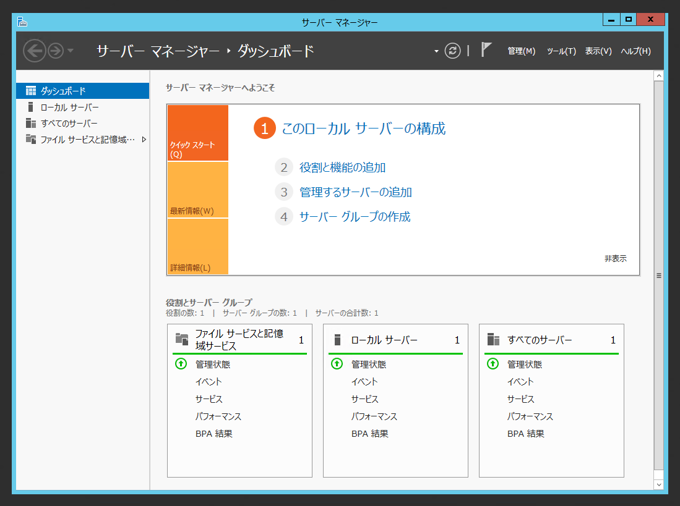Open サービス in ローカル サーバー tile
Image resolution: width=680 pixels, height=506 pixels.
(x=365, y=399)
